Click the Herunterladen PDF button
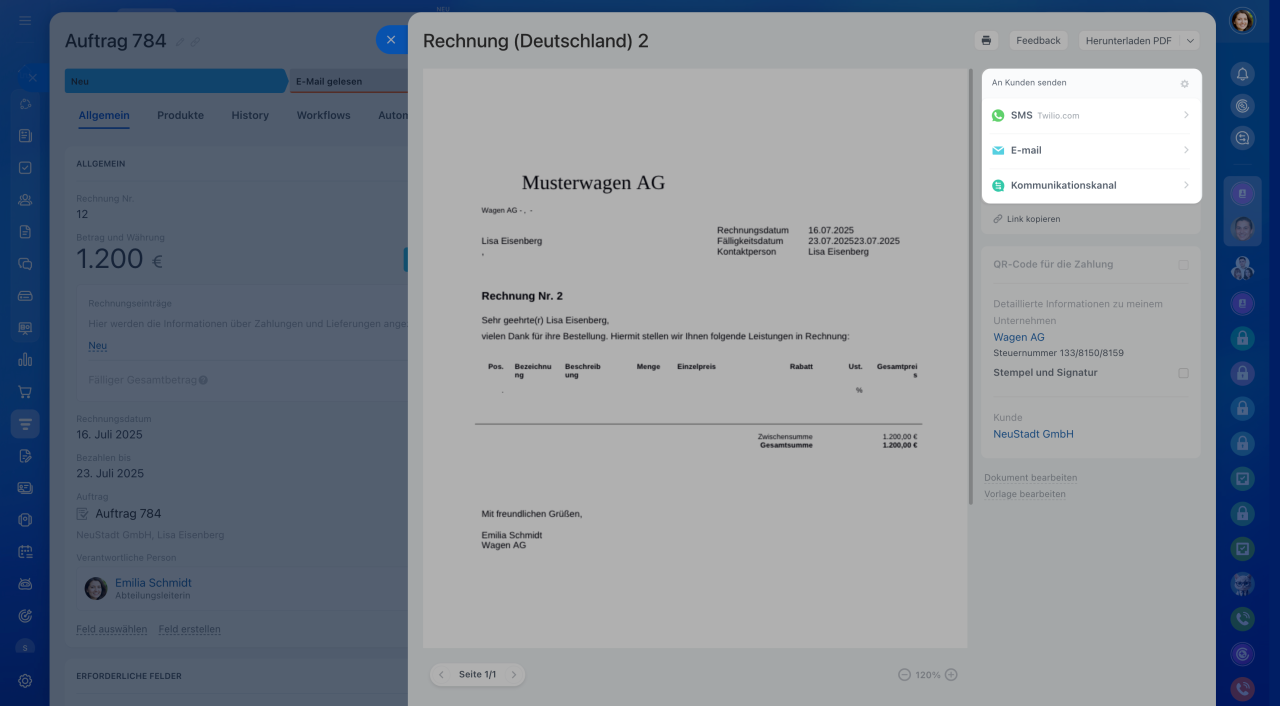 coord(1130,41)
